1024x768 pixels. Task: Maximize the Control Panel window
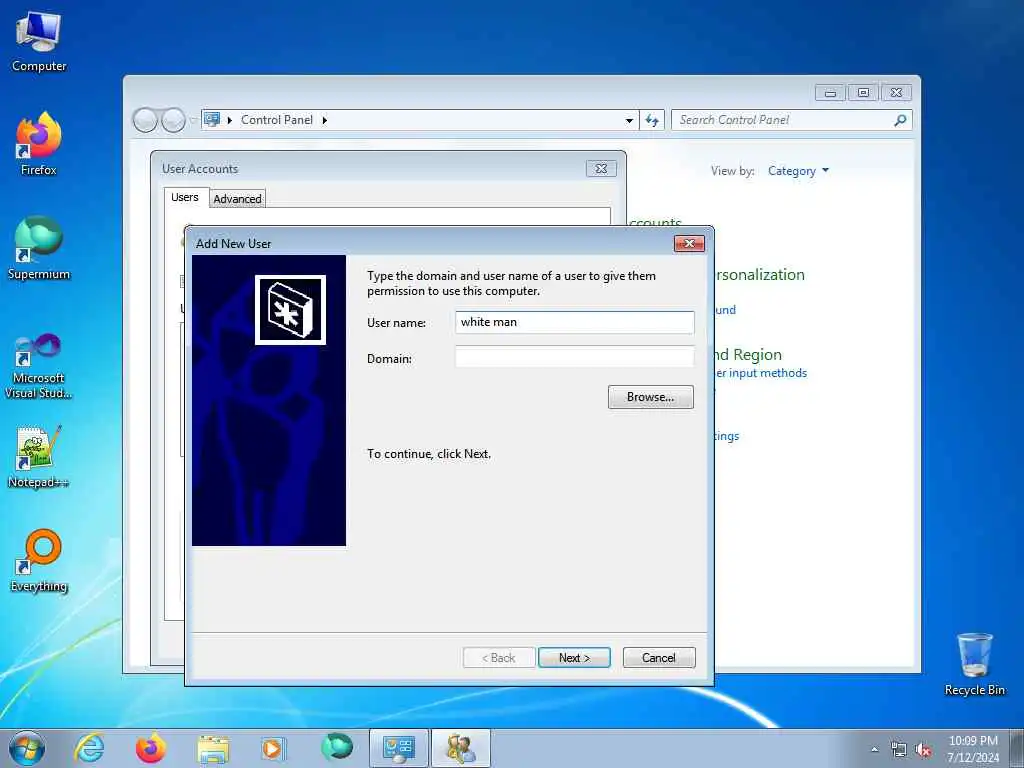[x=863, y=93]
